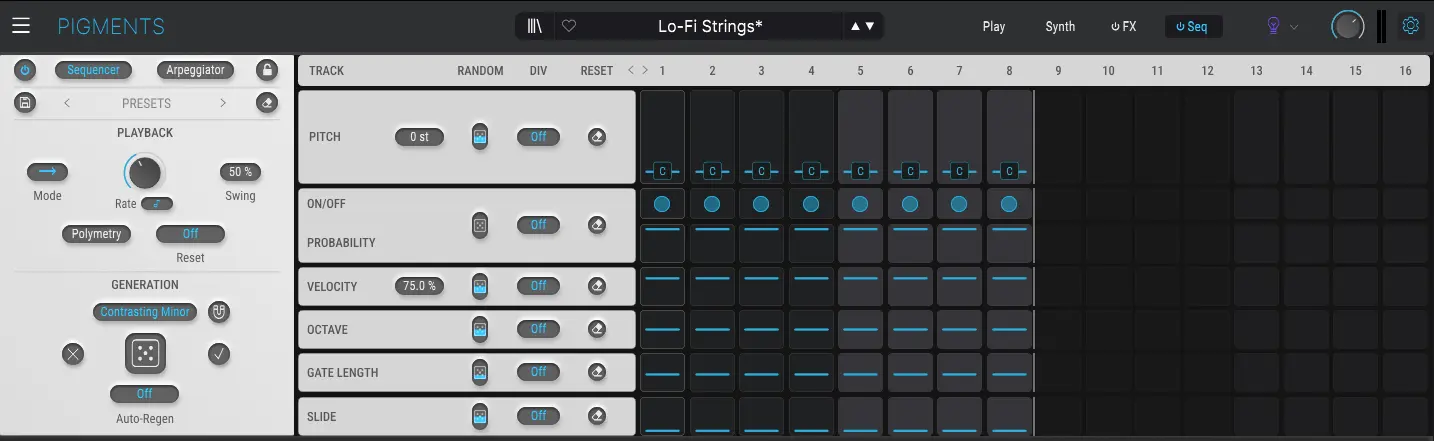Screen dimensions: 1434x441
Task: Open settings with the gear icon
Action: click(1411, 27)
